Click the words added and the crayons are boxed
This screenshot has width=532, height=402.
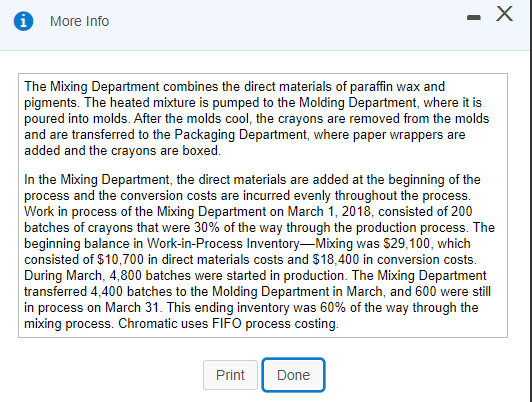click(x=122, y=151)
